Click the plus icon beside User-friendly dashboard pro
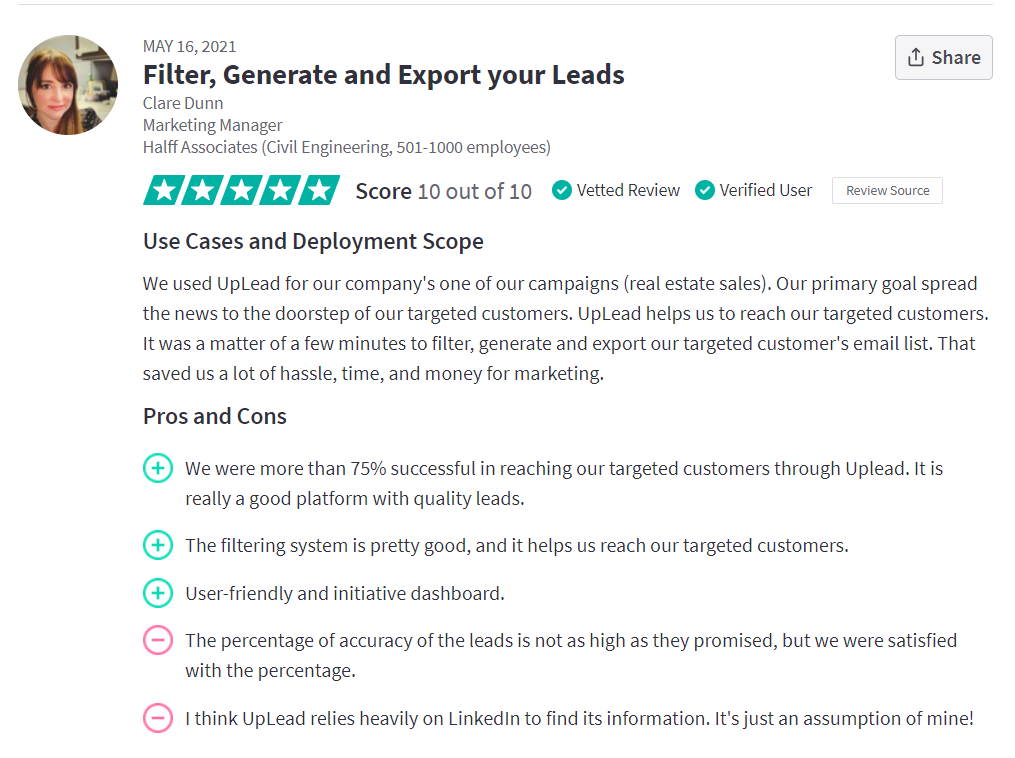This screenshot has width=1015, height=758. point(158,593)
